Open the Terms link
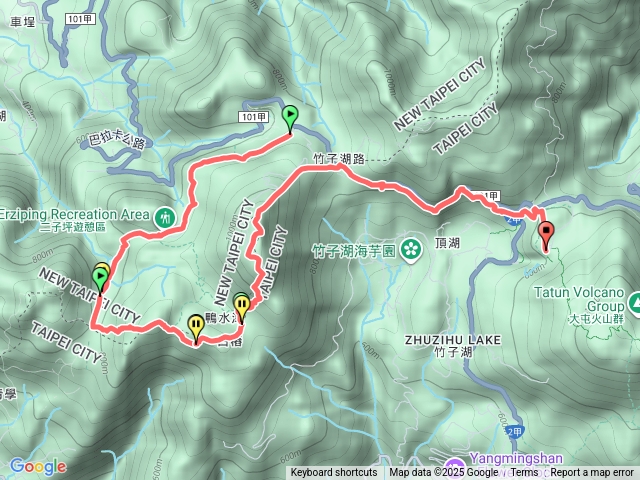 pos(524,473)
